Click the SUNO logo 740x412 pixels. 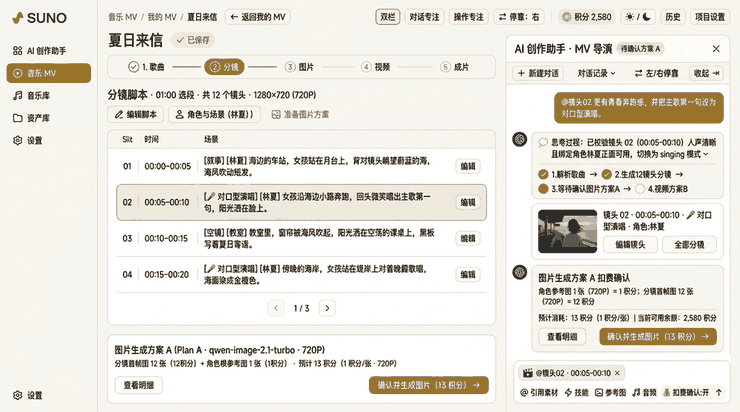point(40,18)
